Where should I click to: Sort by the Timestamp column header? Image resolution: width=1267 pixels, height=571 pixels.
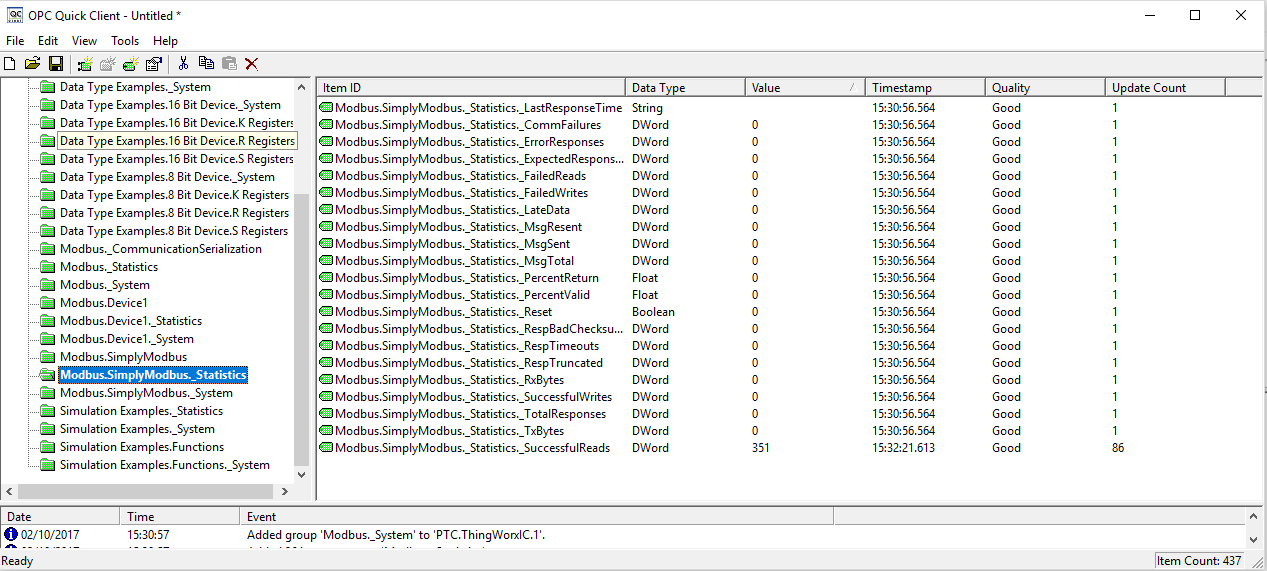(x=925, y=88)
